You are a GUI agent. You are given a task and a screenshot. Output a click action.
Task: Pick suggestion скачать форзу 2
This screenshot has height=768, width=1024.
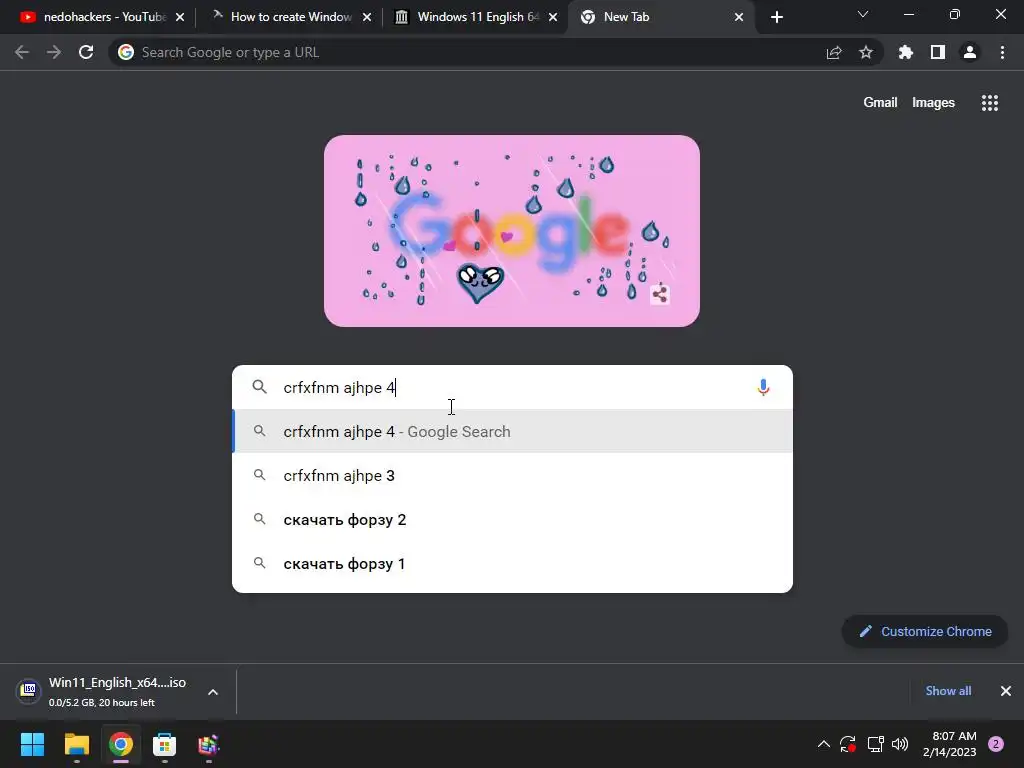coord(512,519)
